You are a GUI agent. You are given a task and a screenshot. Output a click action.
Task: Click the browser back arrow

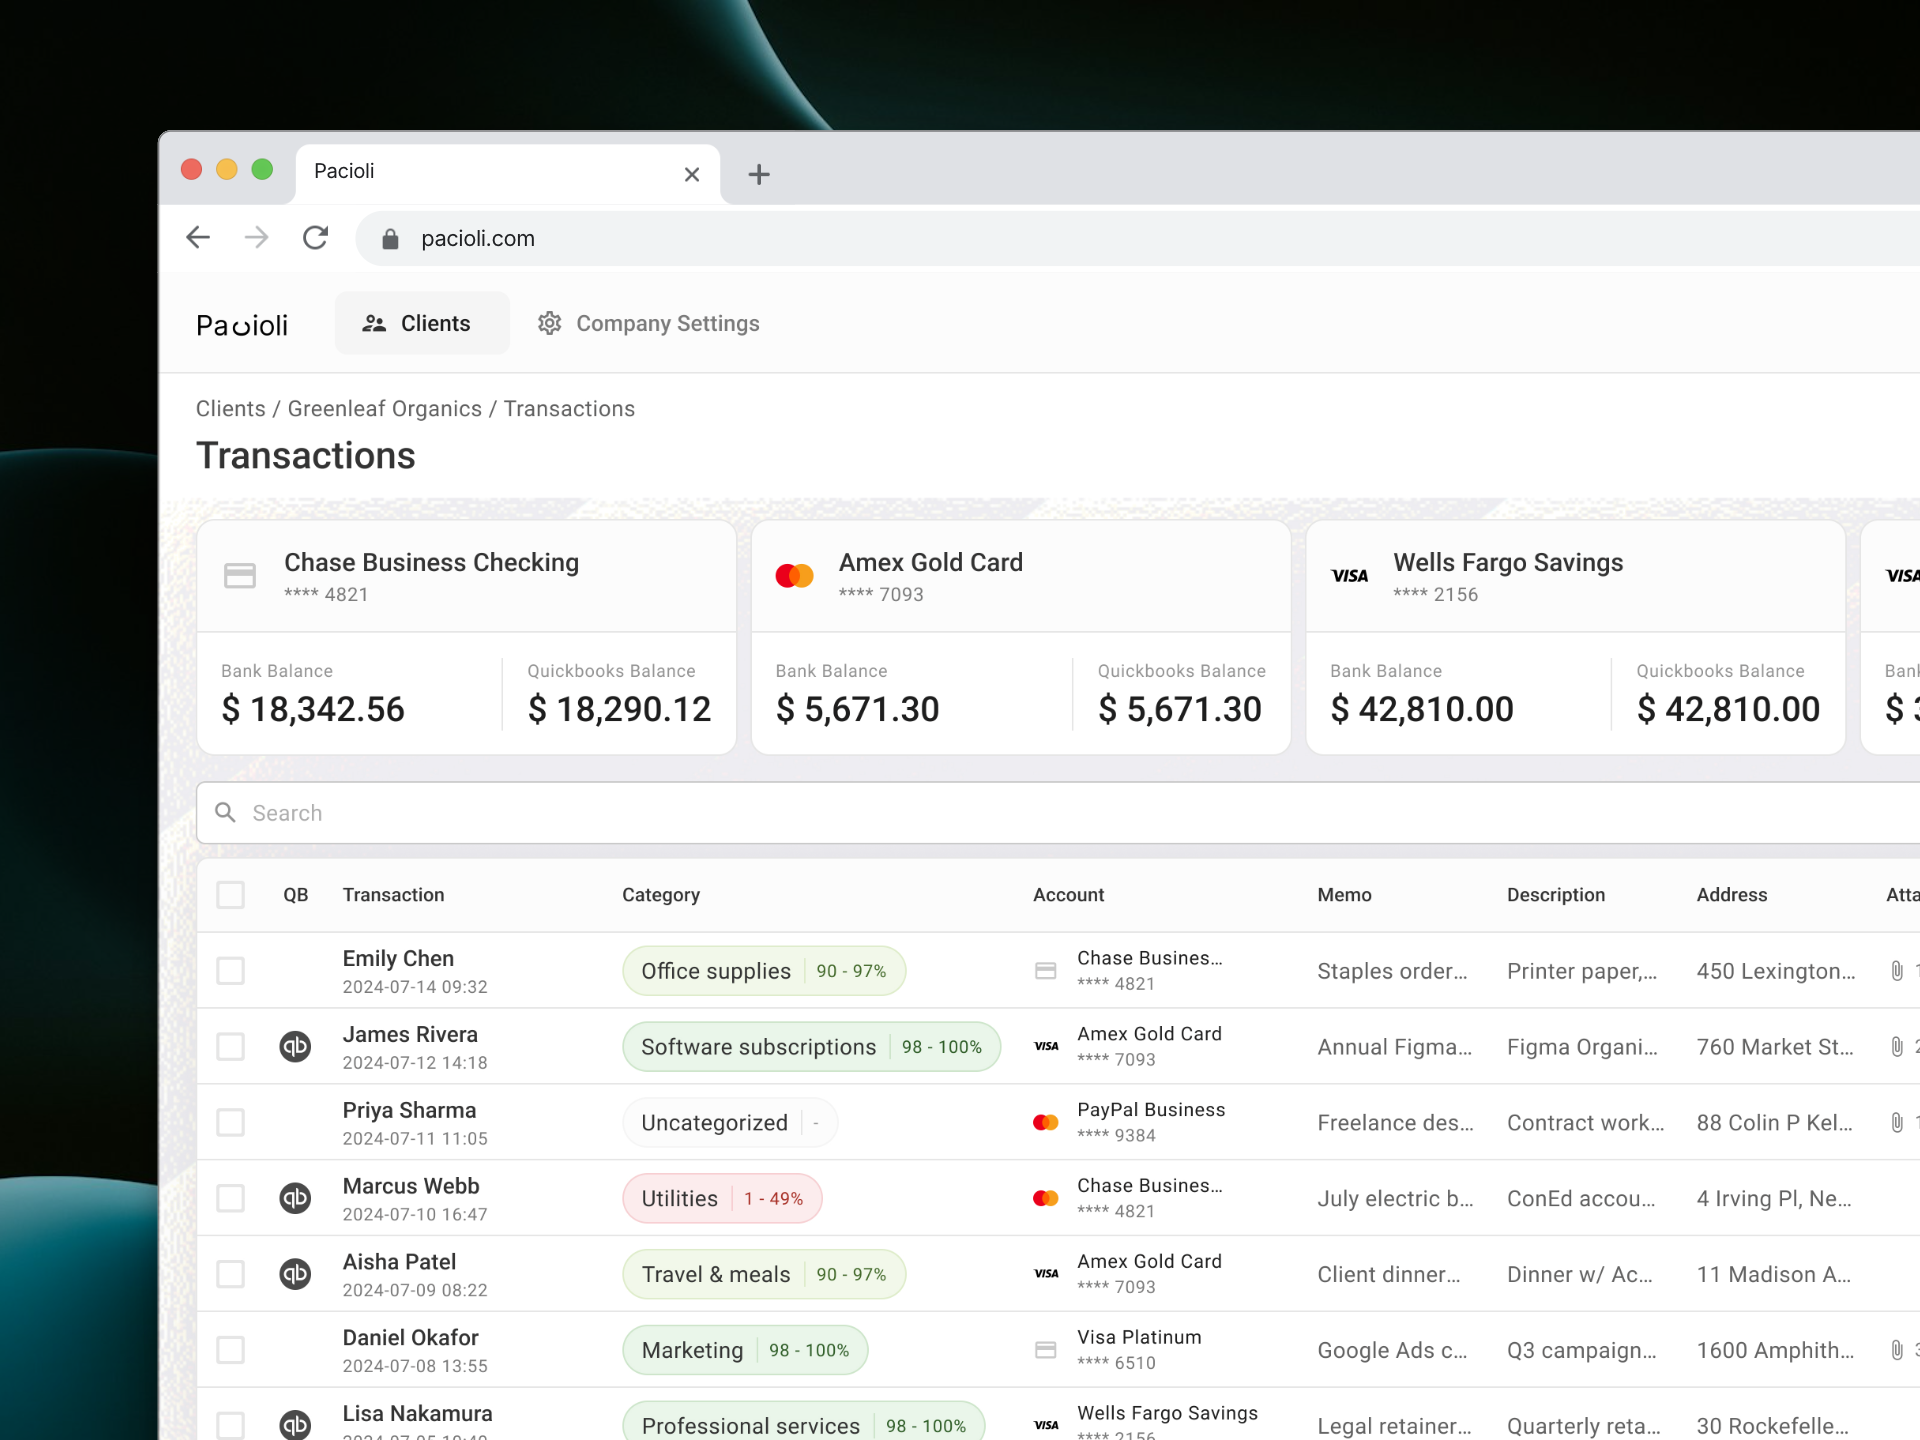click(198, 238)
